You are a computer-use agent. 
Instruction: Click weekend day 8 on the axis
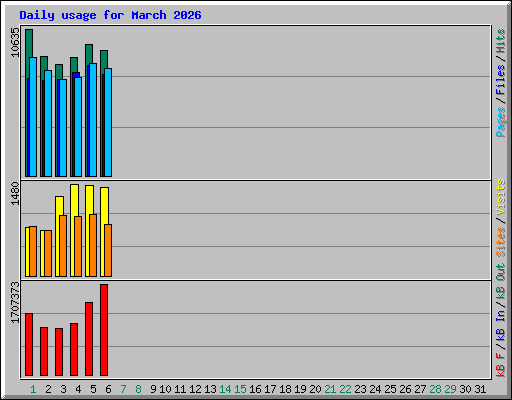138,389
